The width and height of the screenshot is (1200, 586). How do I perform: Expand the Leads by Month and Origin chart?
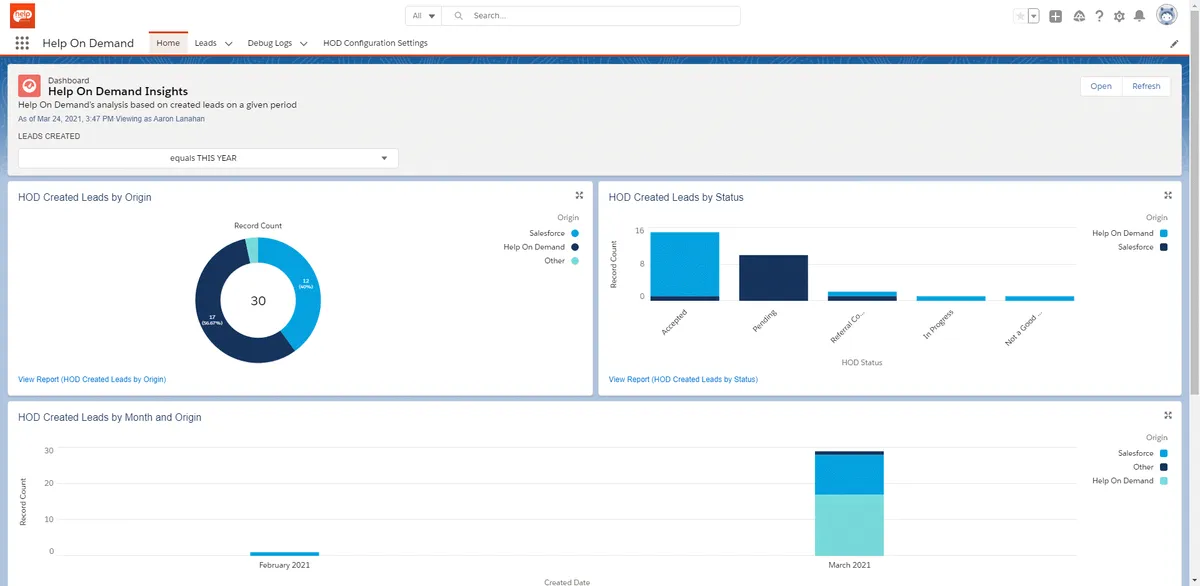coord(1167,416)
